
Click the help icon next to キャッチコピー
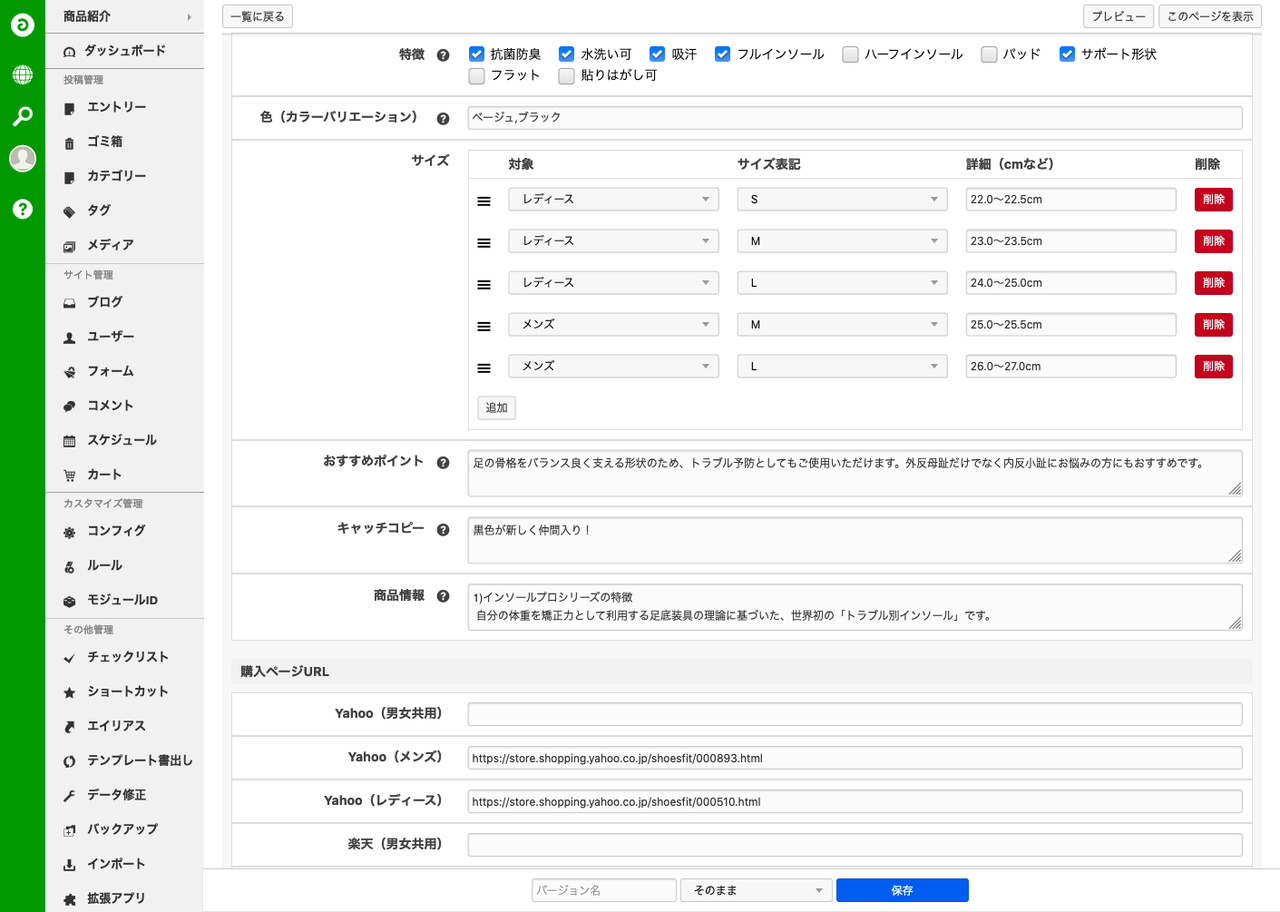443,528
